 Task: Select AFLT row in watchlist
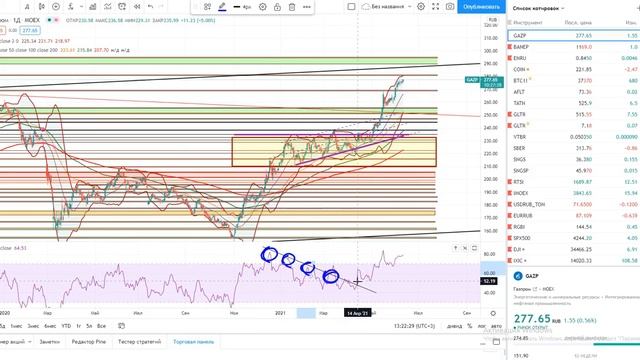pyautogui.click(x=573, y=92)
